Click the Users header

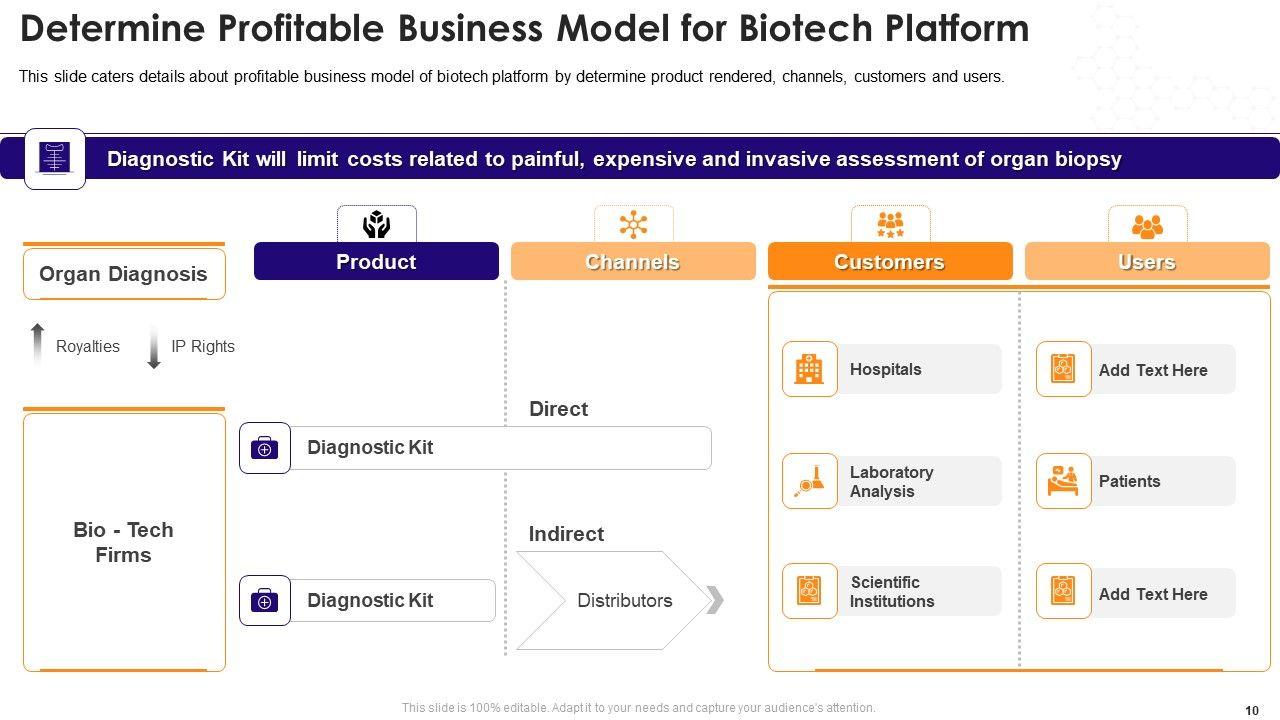point(1146,262)
